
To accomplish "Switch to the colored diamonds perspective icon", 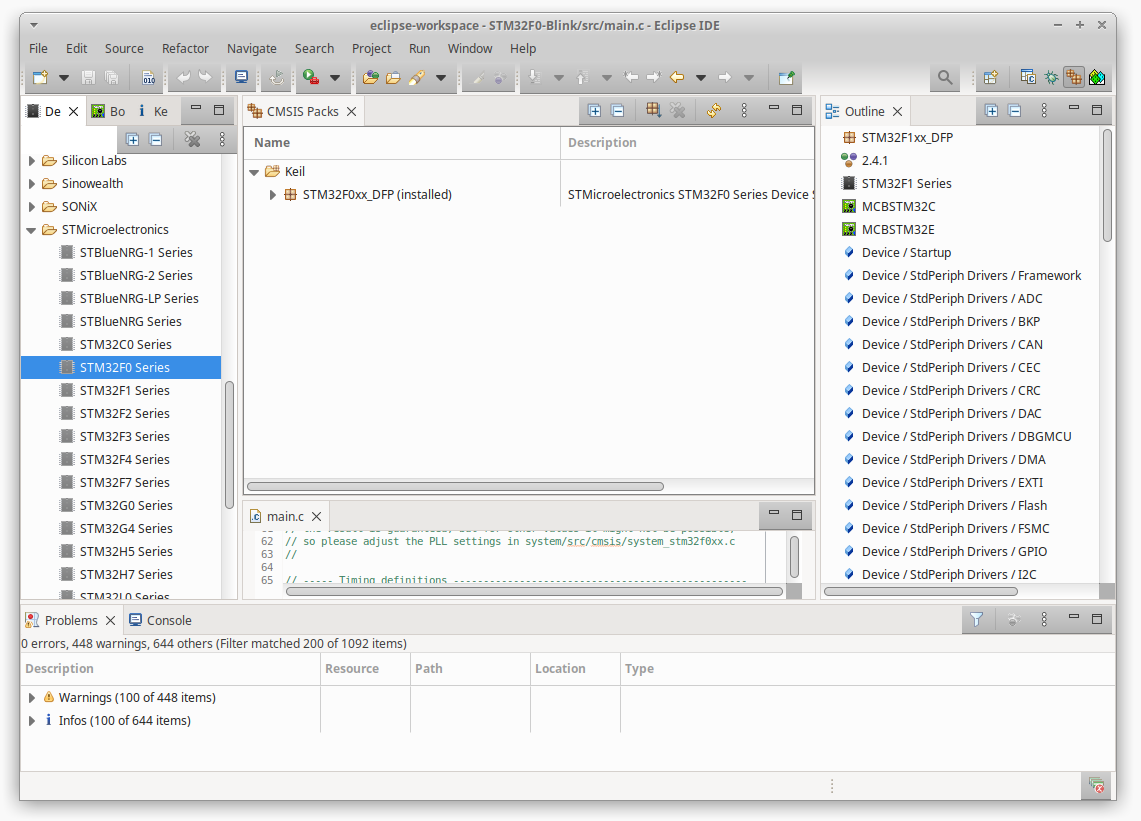I will point(1097,77).
